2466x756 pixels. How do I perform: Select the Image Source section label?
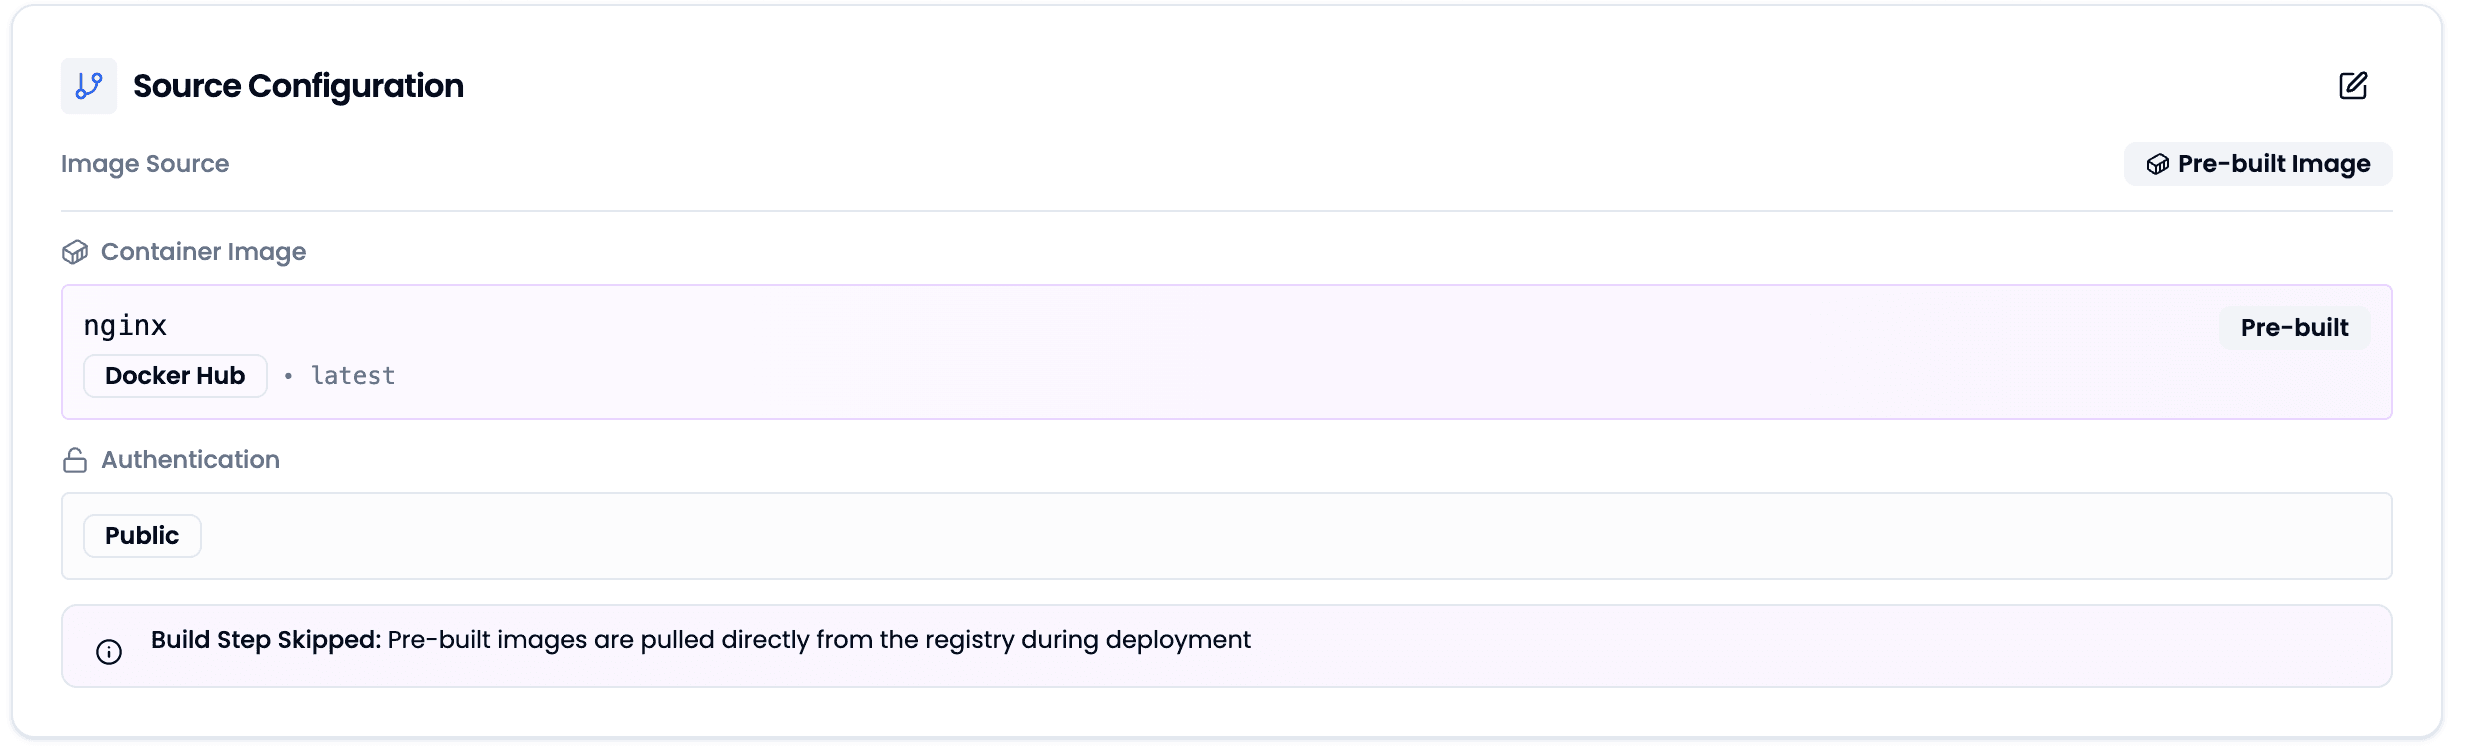click(144, 163)
